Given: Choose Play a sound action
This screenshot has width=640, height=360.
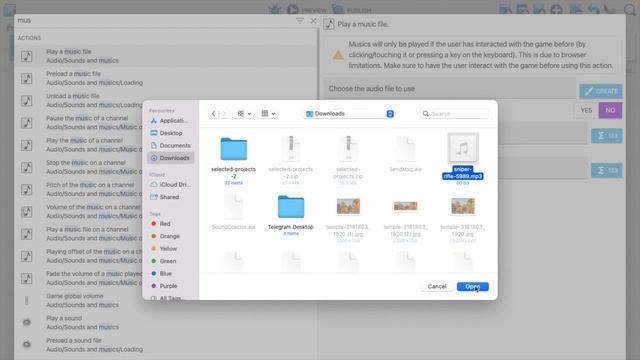Looking at the screenshot, I should coord(166,322).
